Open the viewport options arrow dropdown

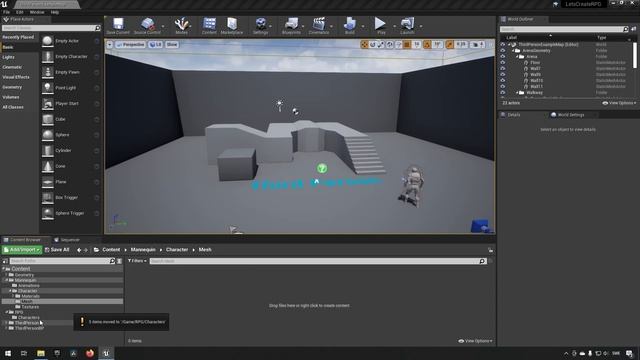point(110,44)
